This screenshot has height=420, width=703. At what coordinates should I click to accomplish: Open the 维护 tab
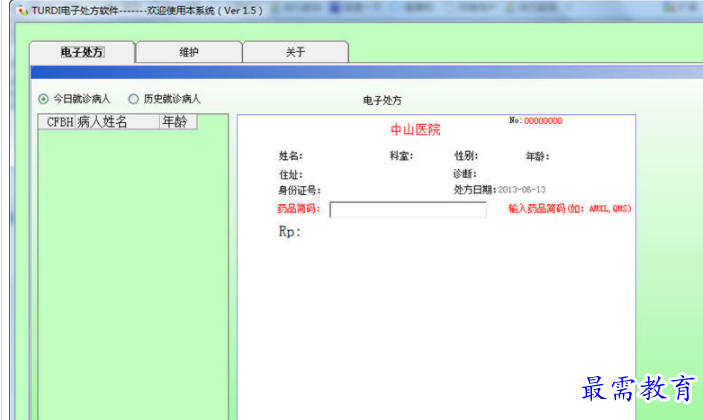189,52
